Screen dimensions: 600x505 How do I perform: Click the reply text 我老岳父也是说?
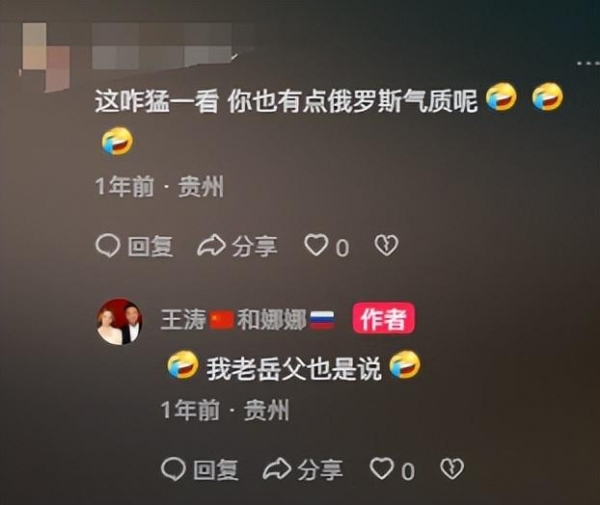(294, 369)
